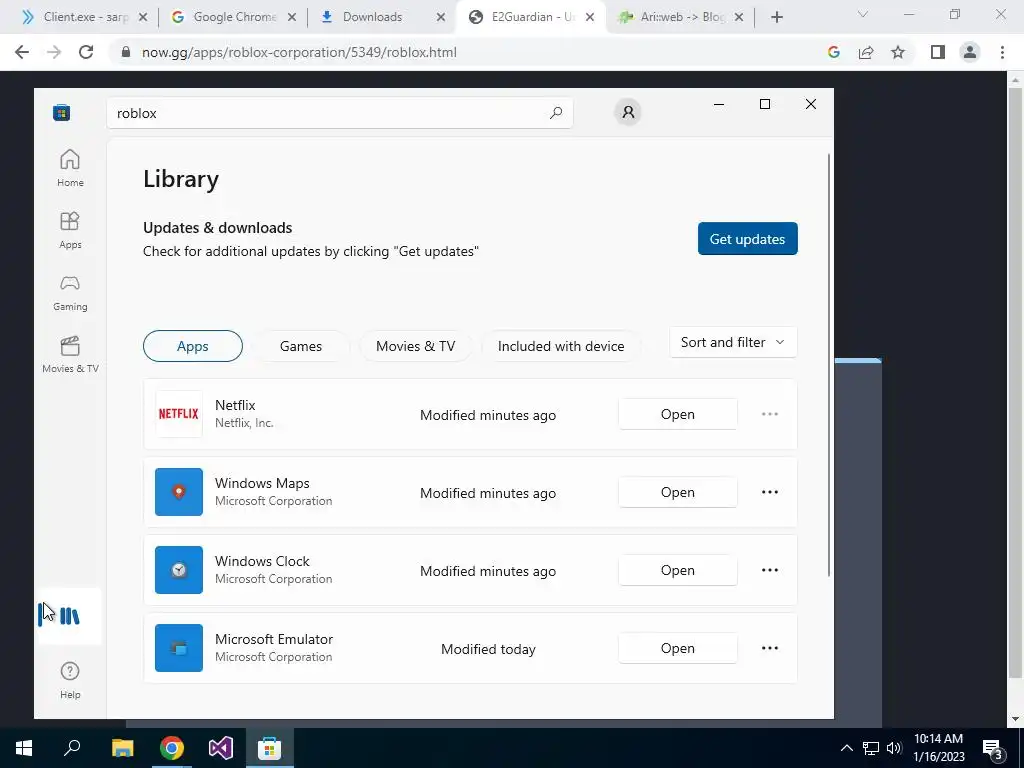Open more options for Windows Clock

coord(770,570)
